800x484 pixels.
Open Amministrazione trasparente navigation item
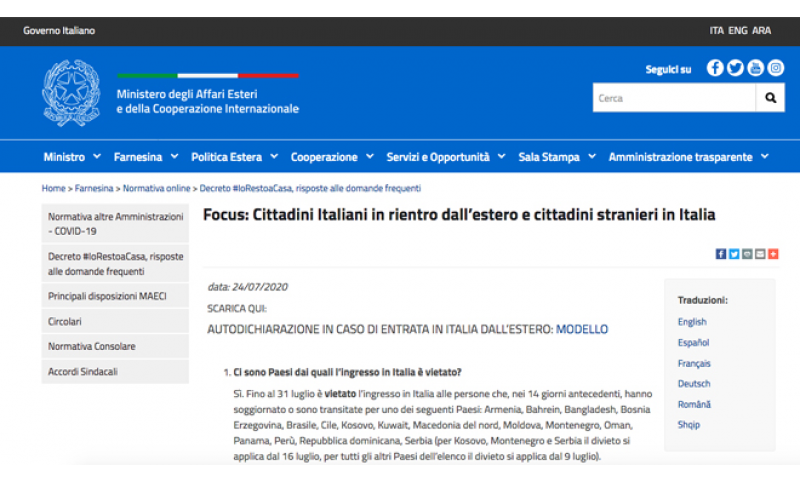point(681,157)
